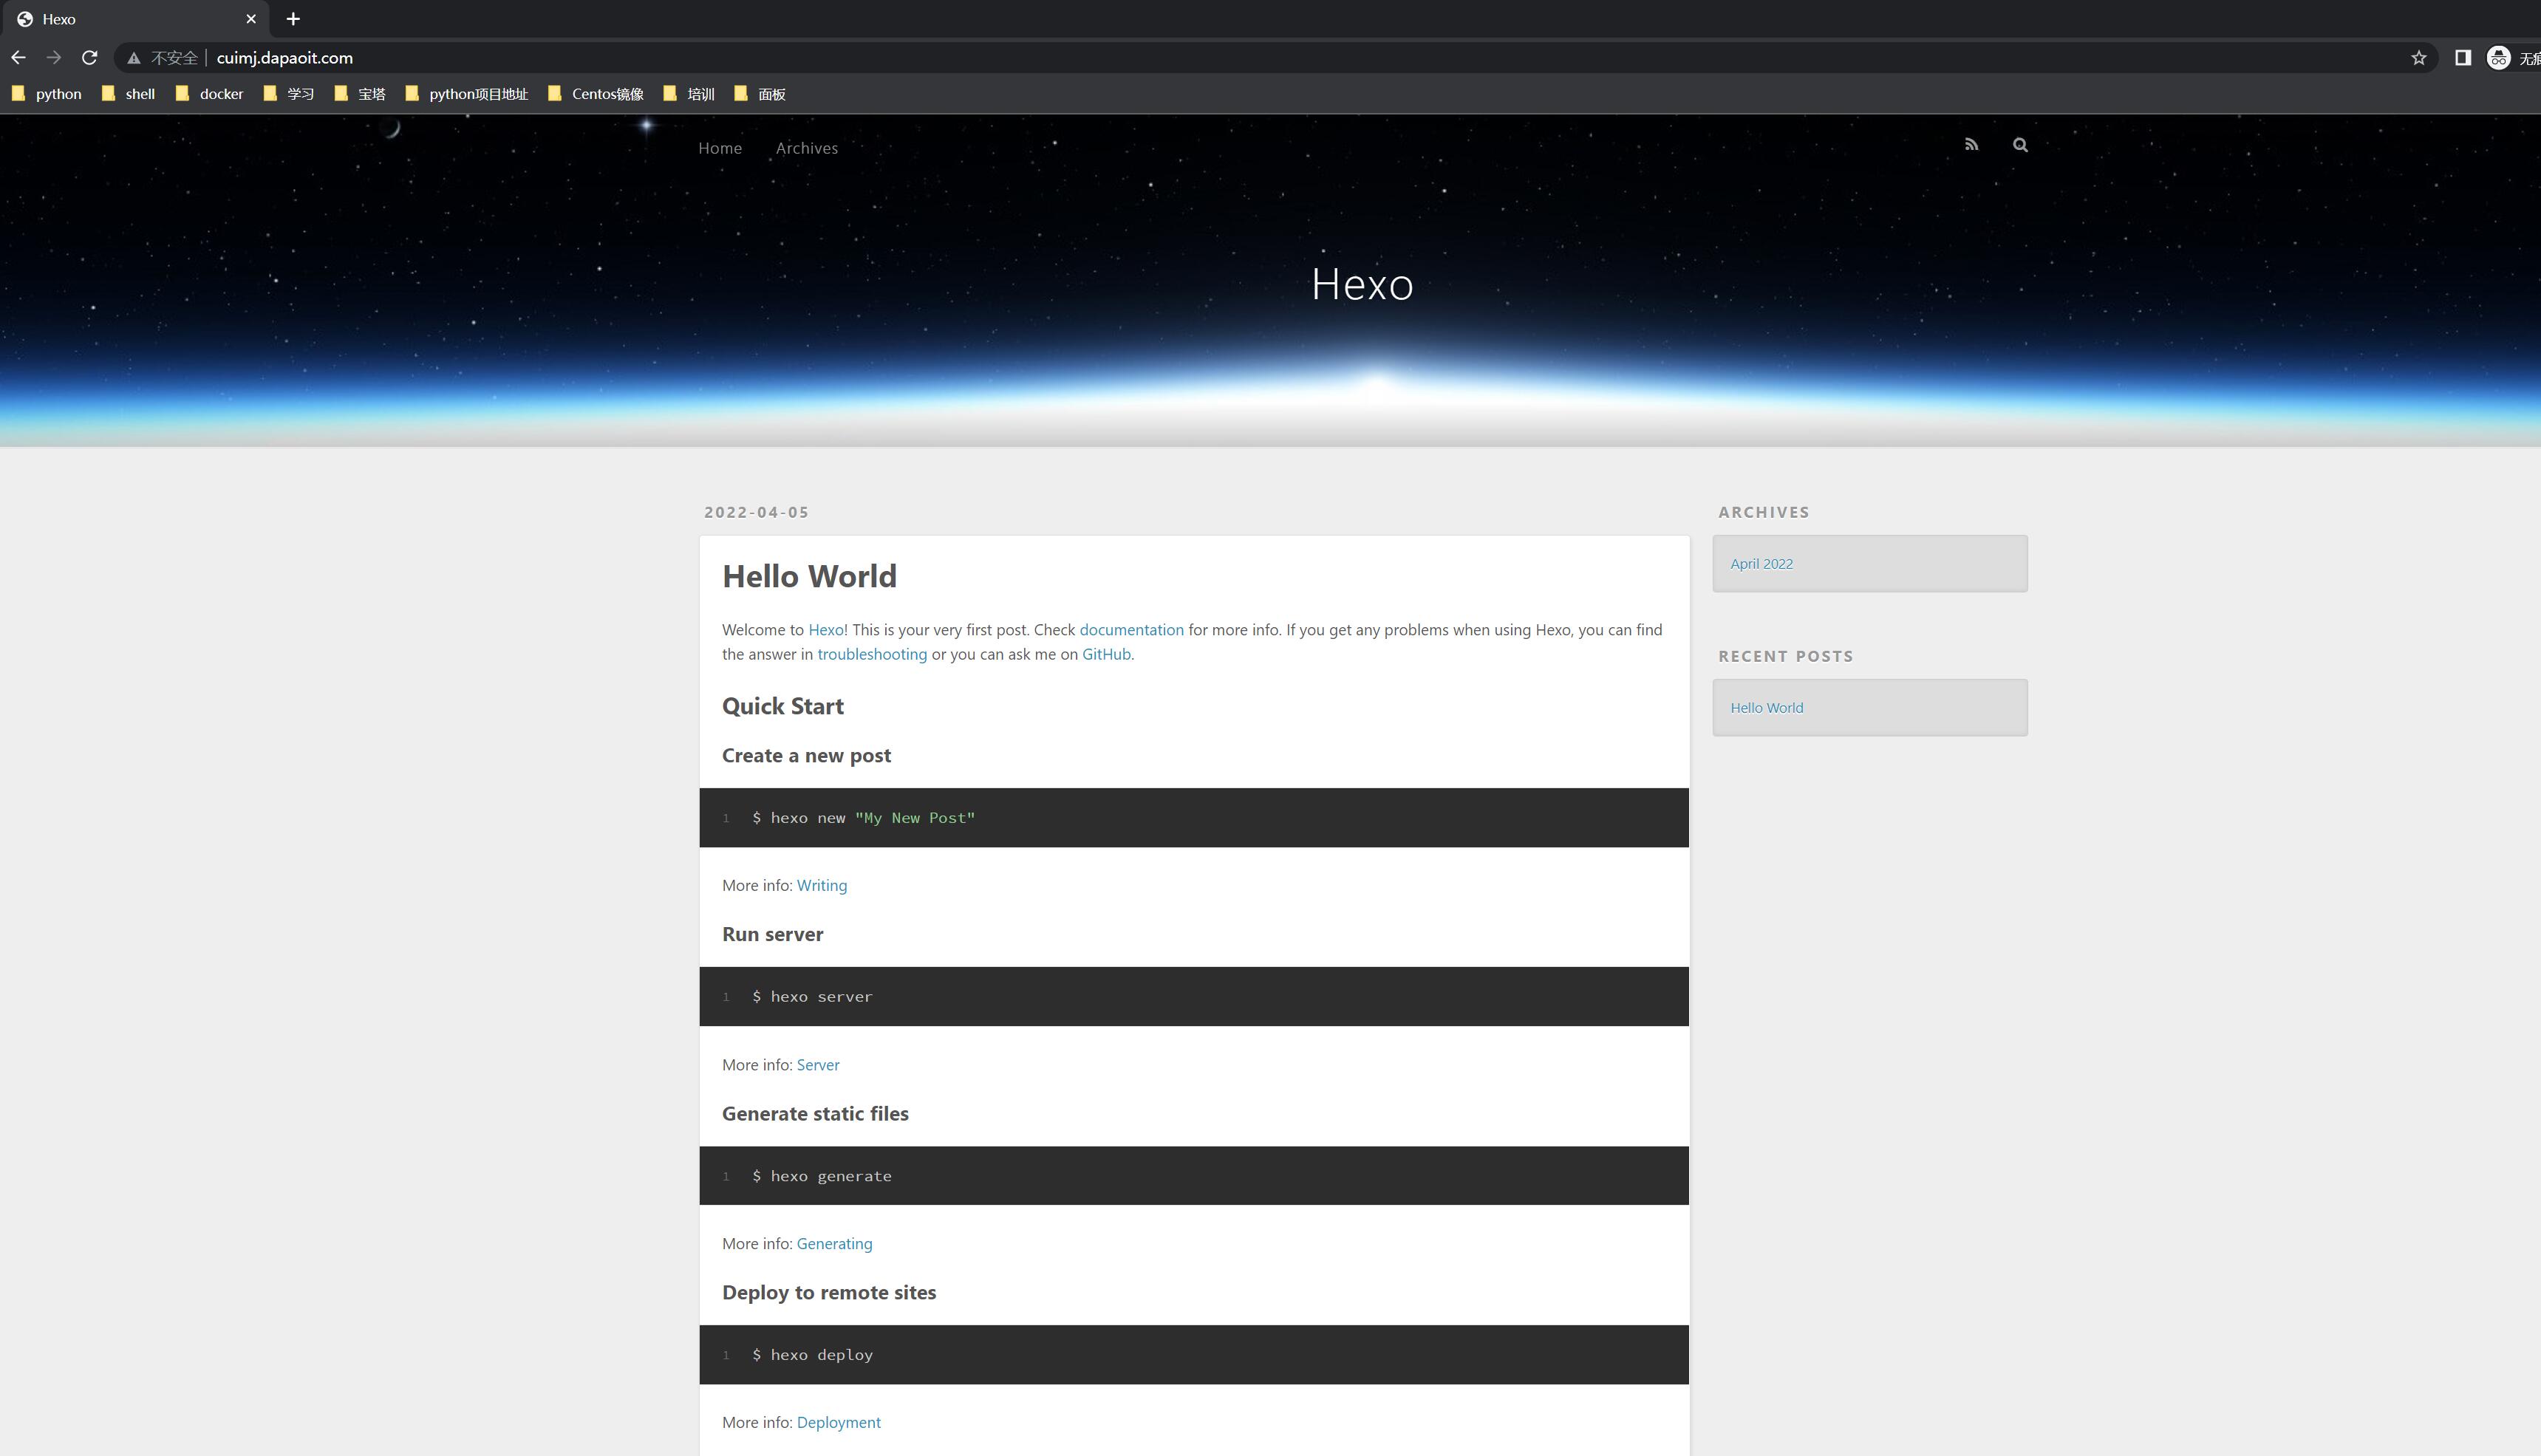Click the incognito profile icon
The height and width of the screenshot is (1456, 2541).
click(2499, 58)
